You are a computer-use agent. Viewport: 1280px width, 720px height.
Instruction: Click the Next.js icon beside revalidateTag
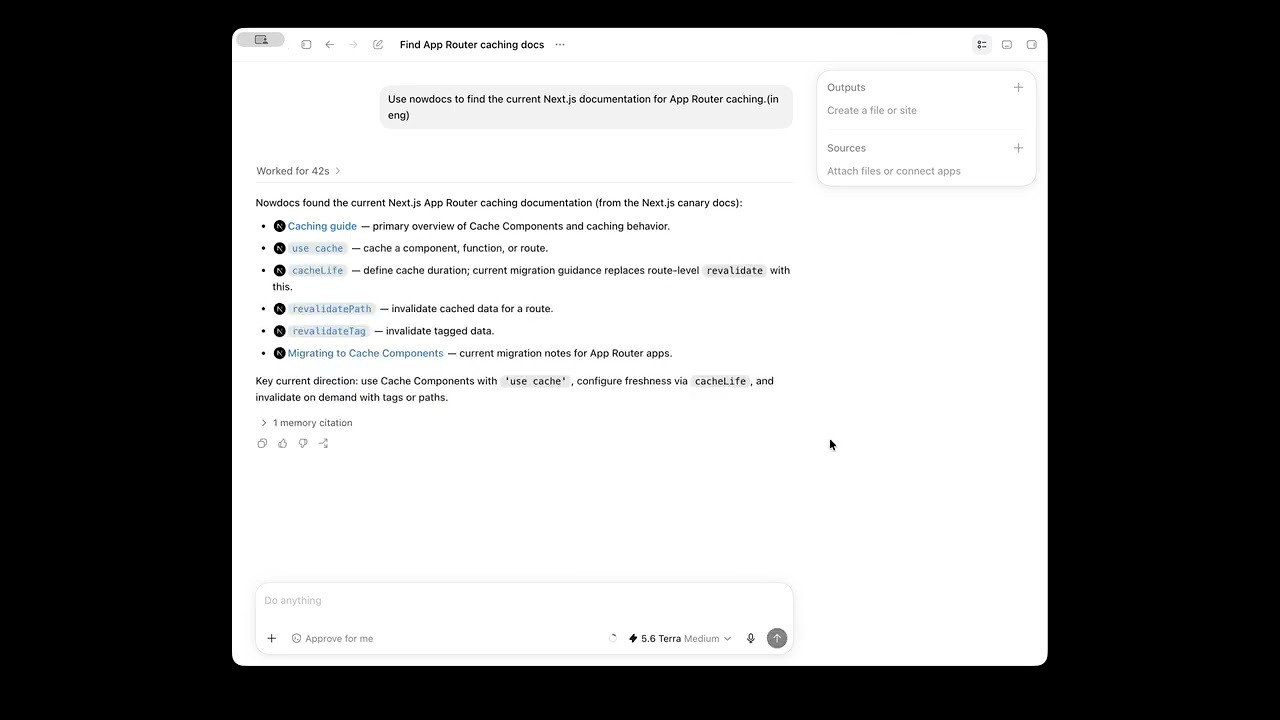pyautogui.click(x=280, y=331)
